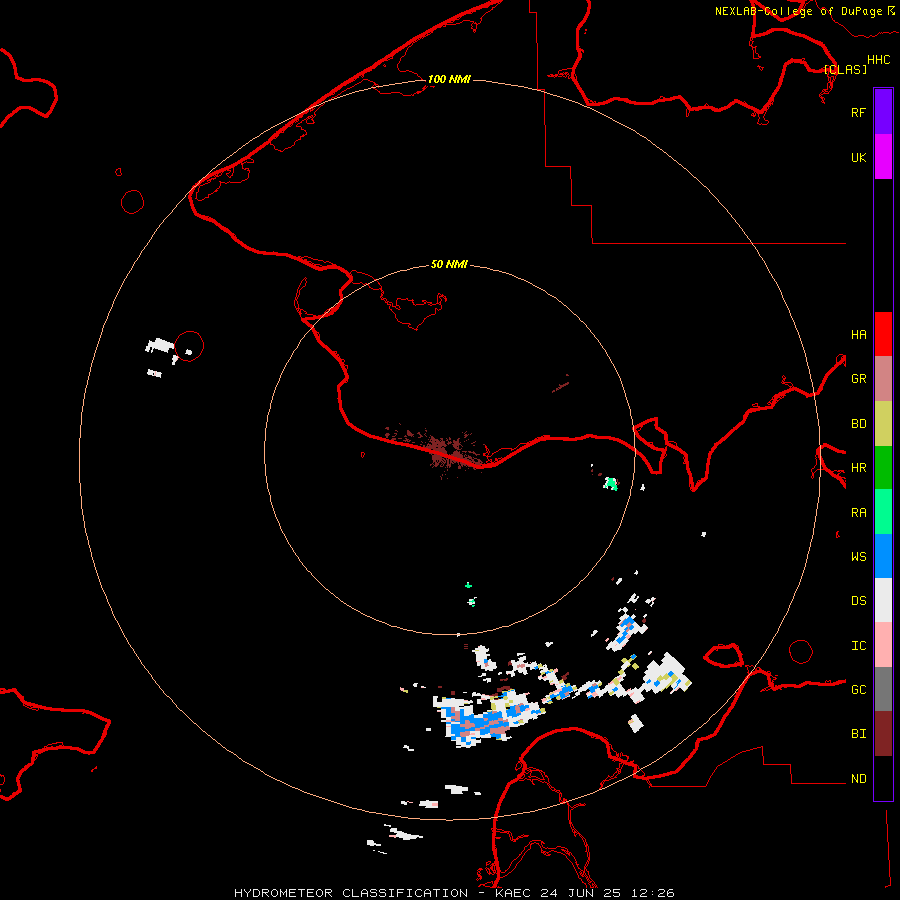Click the RA light green legend swatch

tap(883, 512)
